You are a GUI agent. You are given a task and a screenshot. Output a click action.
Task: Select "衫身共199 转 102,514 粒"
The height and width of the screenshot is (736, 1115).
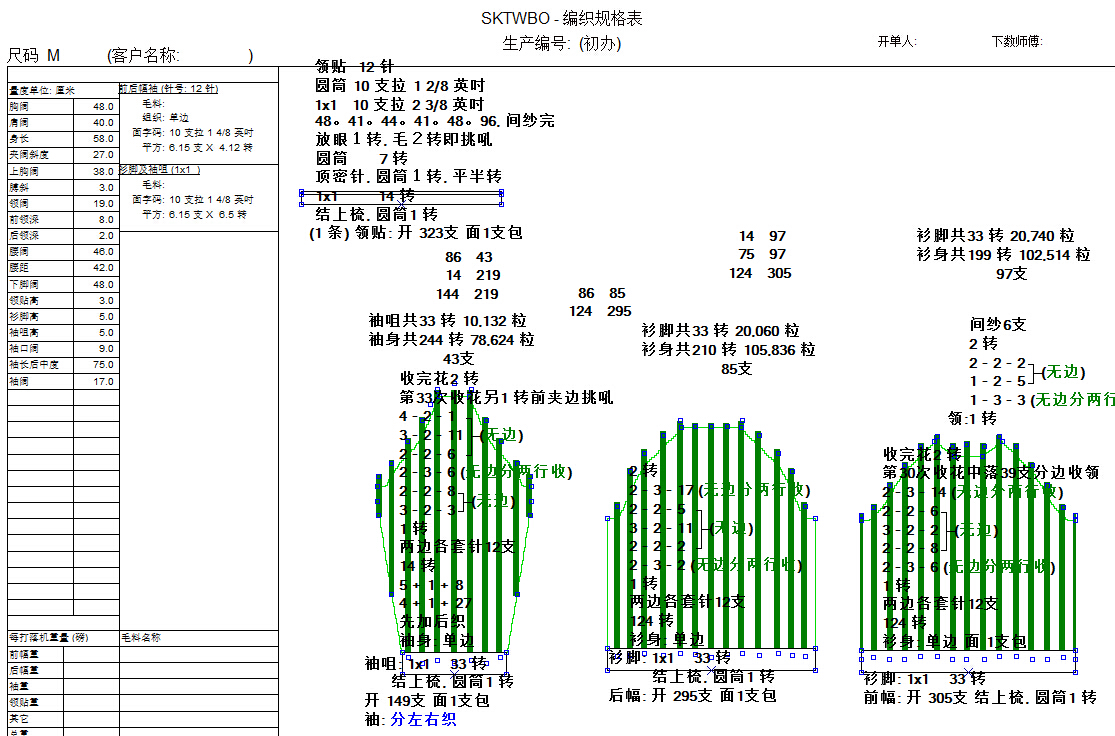(1003, 255)
